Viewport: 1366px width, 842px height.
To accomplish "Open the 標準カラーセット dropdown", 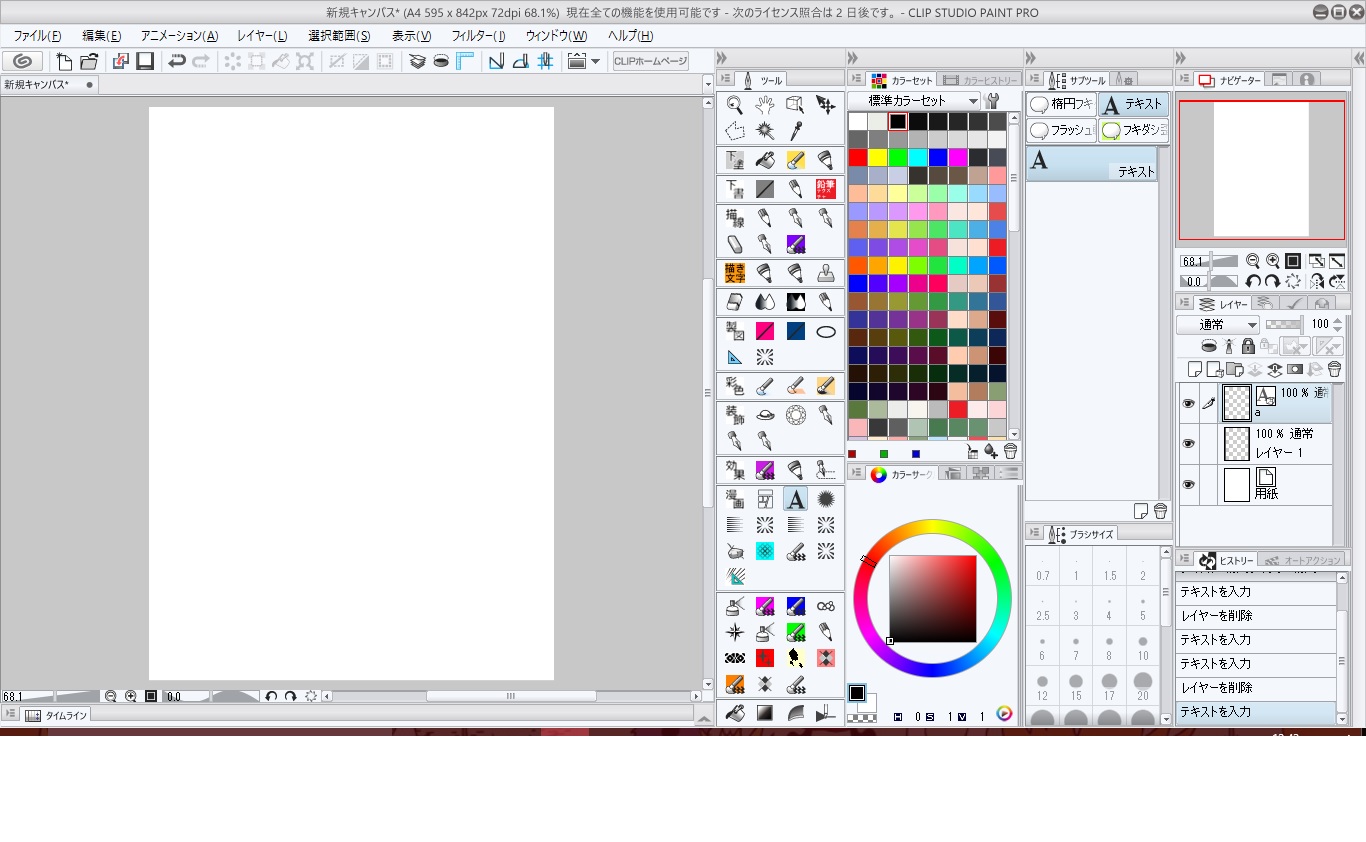I will tap(914, 101).
